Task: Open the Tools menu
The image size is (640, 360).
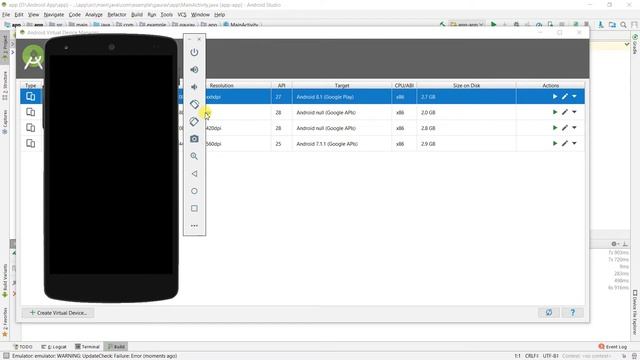Action: coord(167,14)
